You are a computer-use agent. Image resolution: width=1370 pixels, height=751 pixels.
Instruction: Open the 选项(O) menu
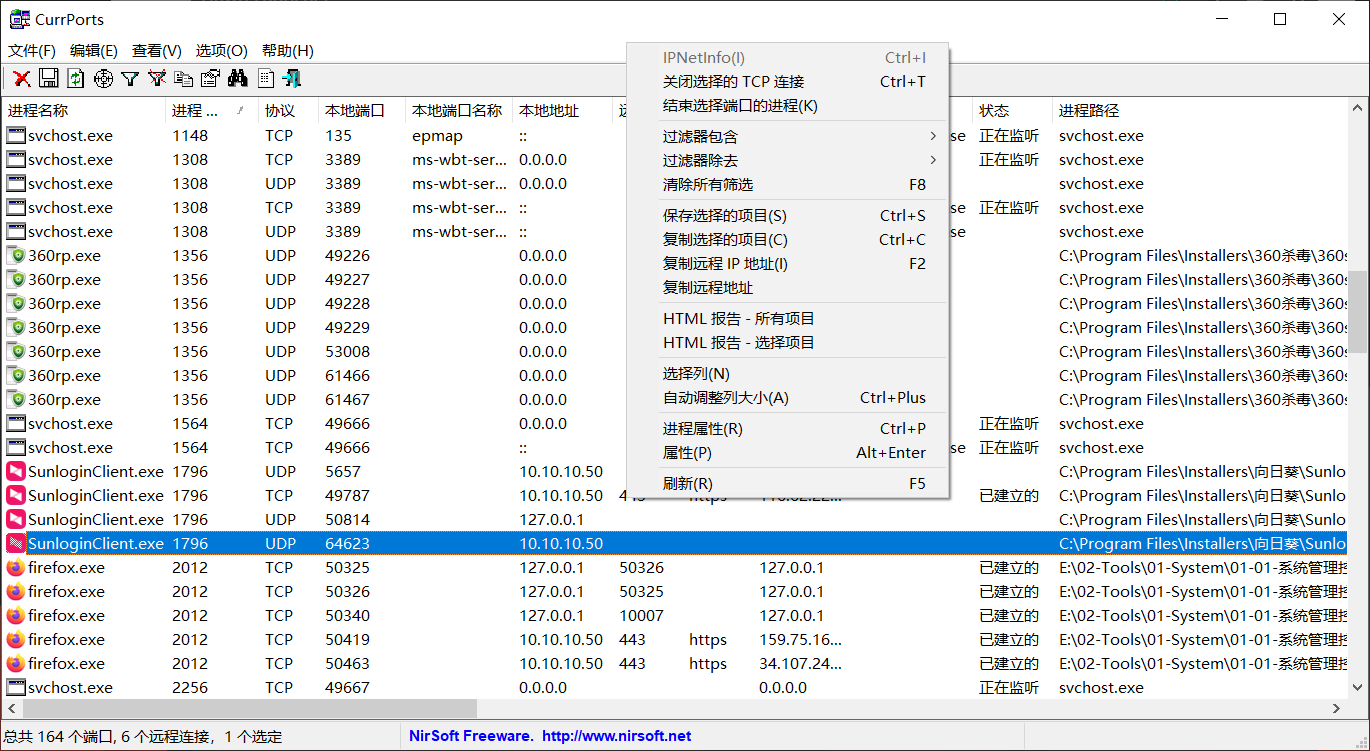pyautogui.click(x=224, y=50)
